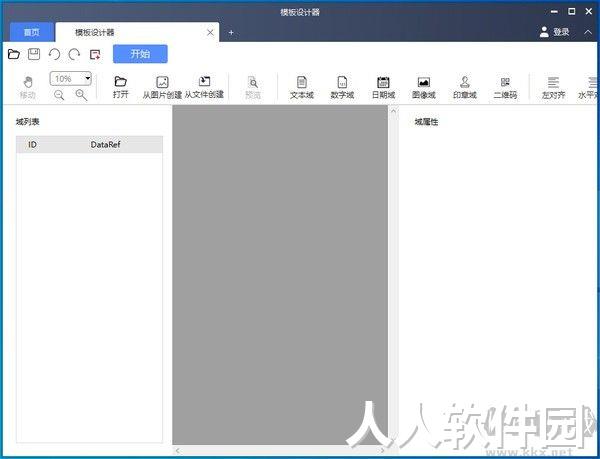Insert a 日期域 date field
This screenshot has width=600, height=459.
[383, 88]
